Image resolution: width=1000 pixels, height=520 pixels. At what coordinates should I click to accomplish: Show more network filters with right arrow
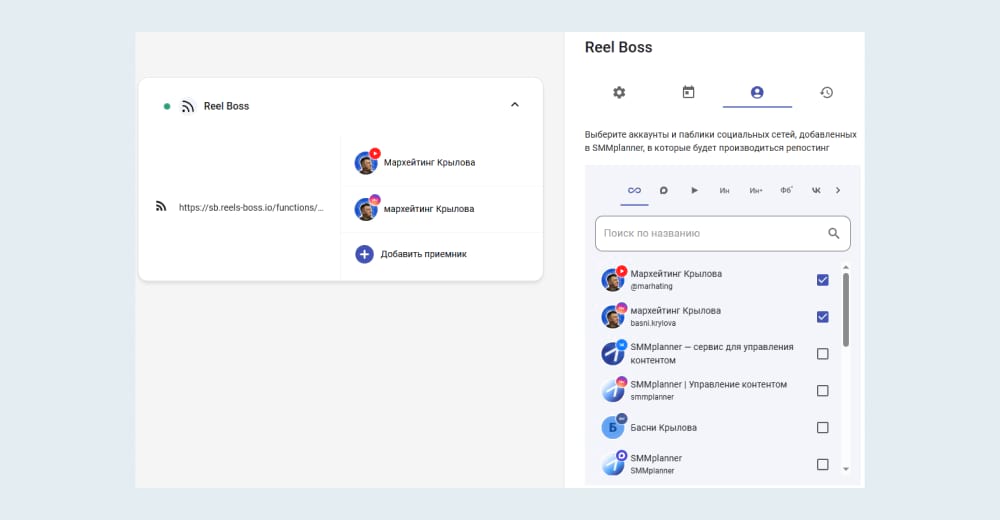[838, 190]
